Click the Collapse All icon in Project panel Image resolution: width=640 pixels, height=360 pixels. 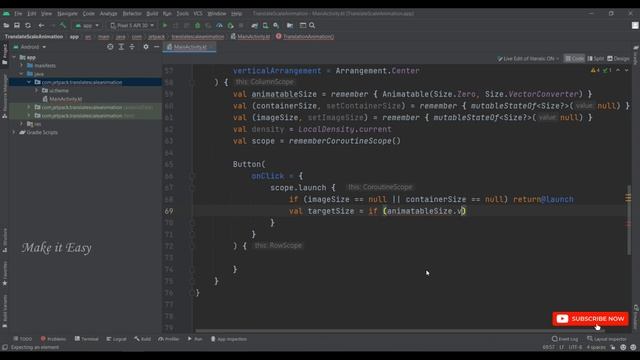tap(132, 47)
